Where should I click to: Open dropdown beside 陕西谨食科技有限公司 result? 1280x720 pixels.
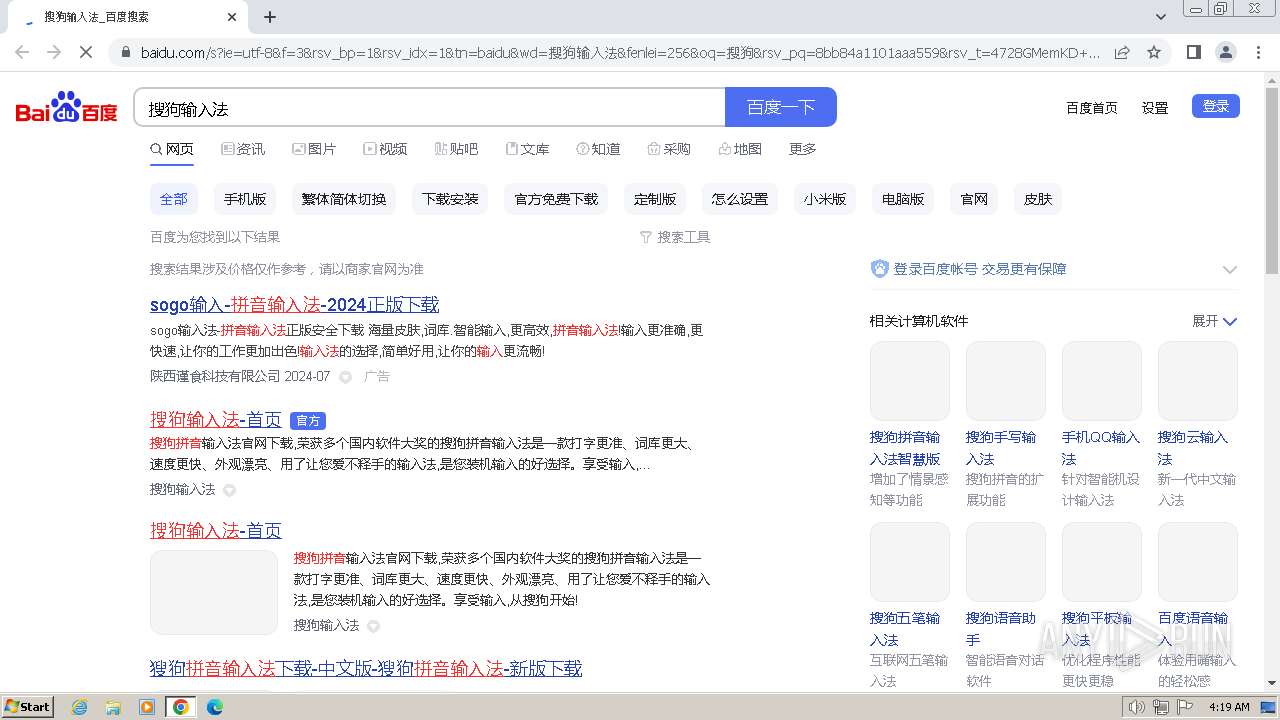point(345,377)
